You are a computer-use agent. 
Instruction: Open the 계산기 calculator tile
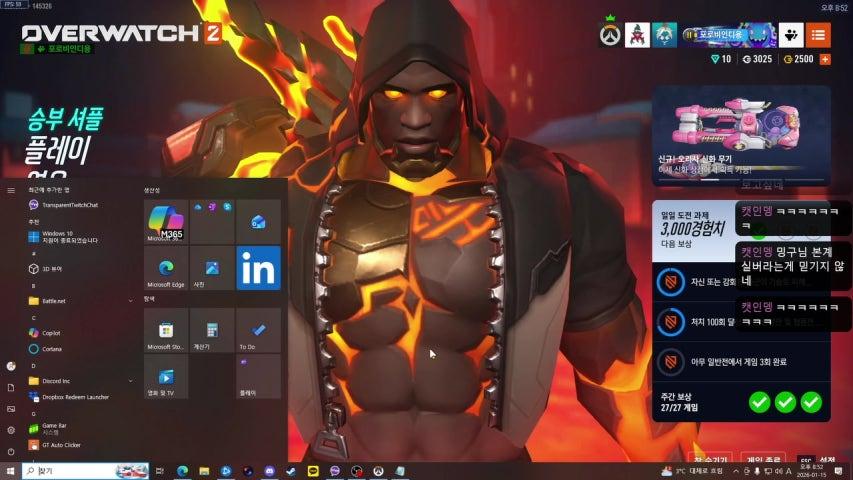212,330
